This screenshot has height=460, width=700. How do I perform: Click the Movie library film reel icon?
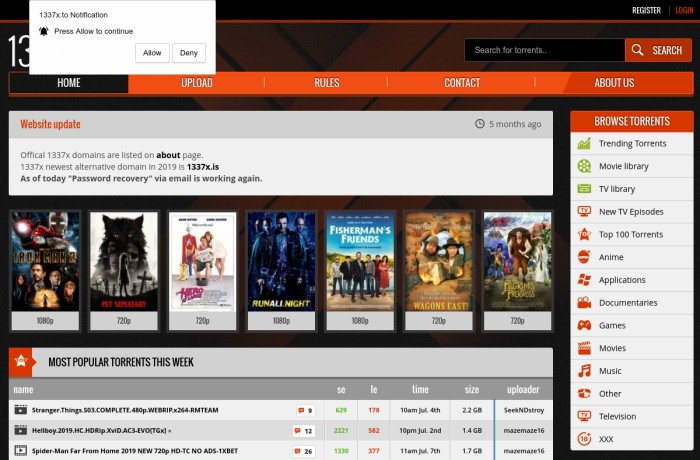[x=584, y=166]
